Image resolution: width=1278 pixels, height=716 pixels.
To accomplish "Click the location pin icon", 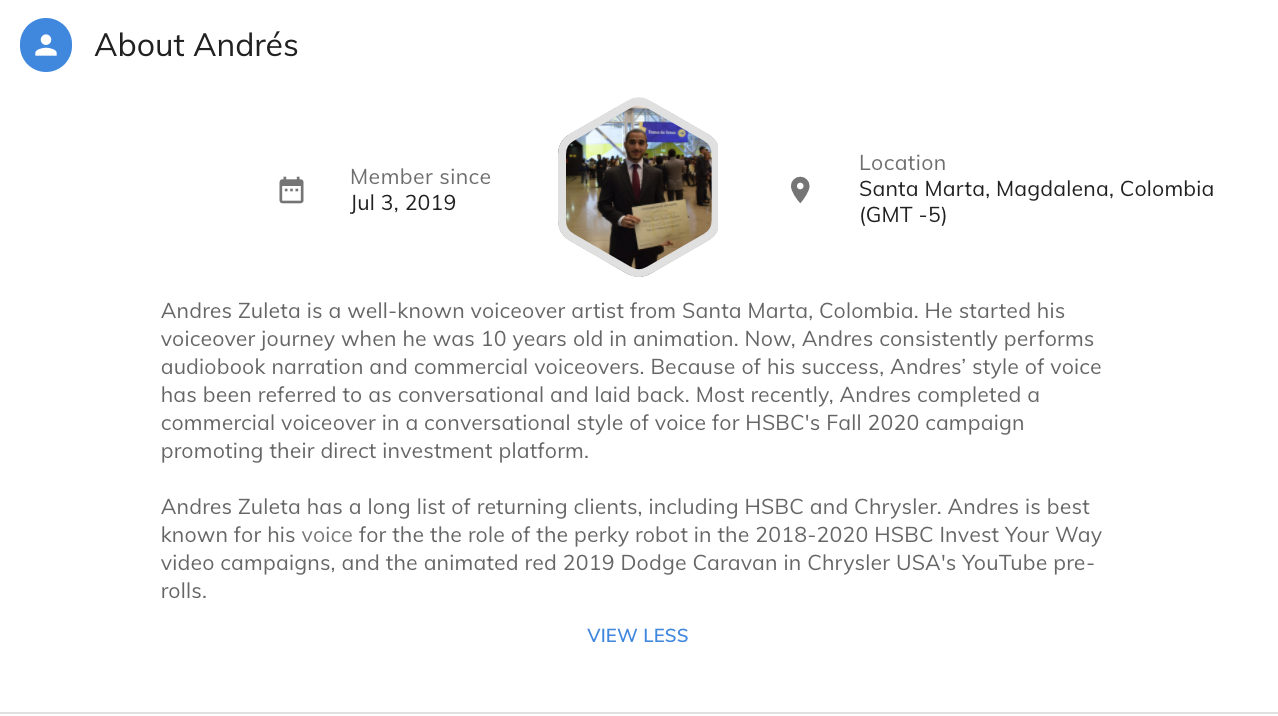I will tap(800, 190).
